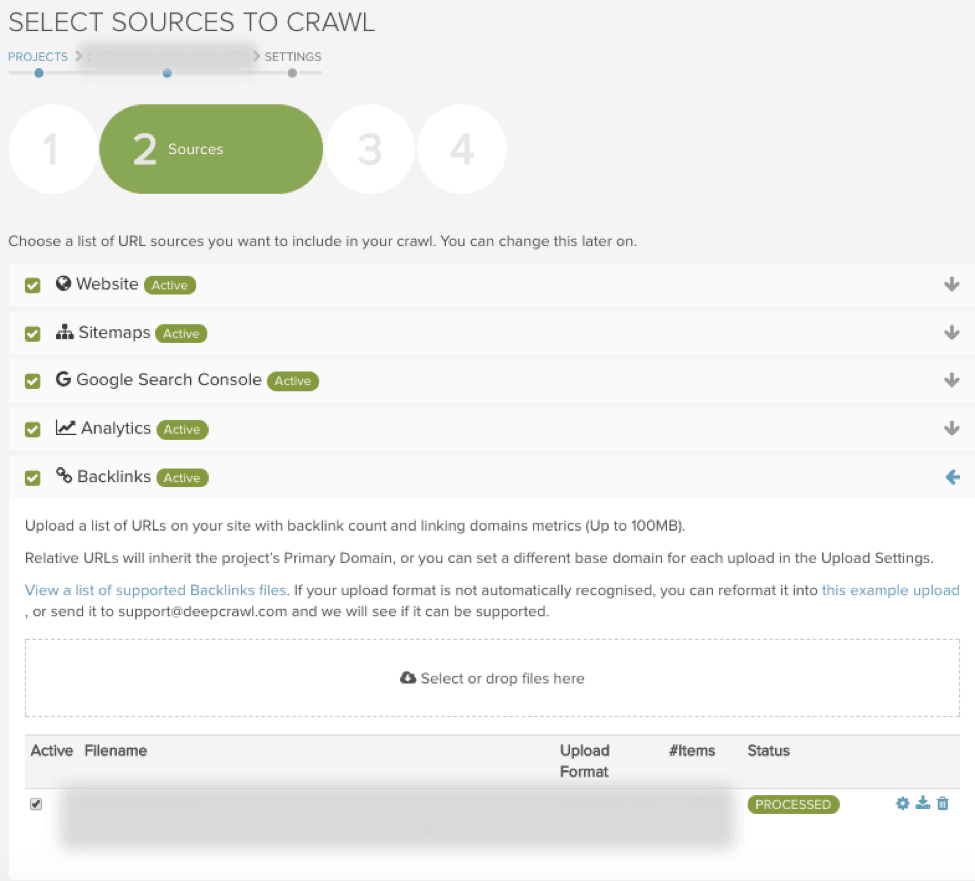Click the Google G icon
The image size is (975, 881).
[63, 379]
